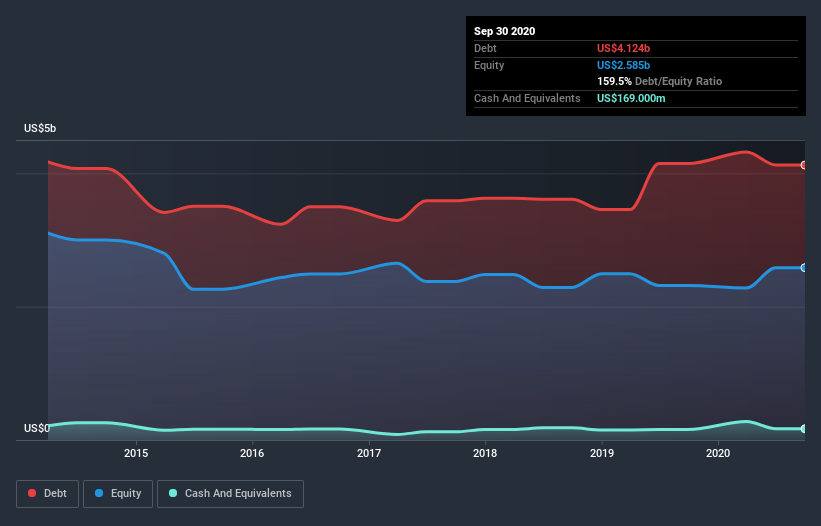Click the Equity row label in tooltip
The height and width of the screenshot is (526, 821).
pos(489,65)
